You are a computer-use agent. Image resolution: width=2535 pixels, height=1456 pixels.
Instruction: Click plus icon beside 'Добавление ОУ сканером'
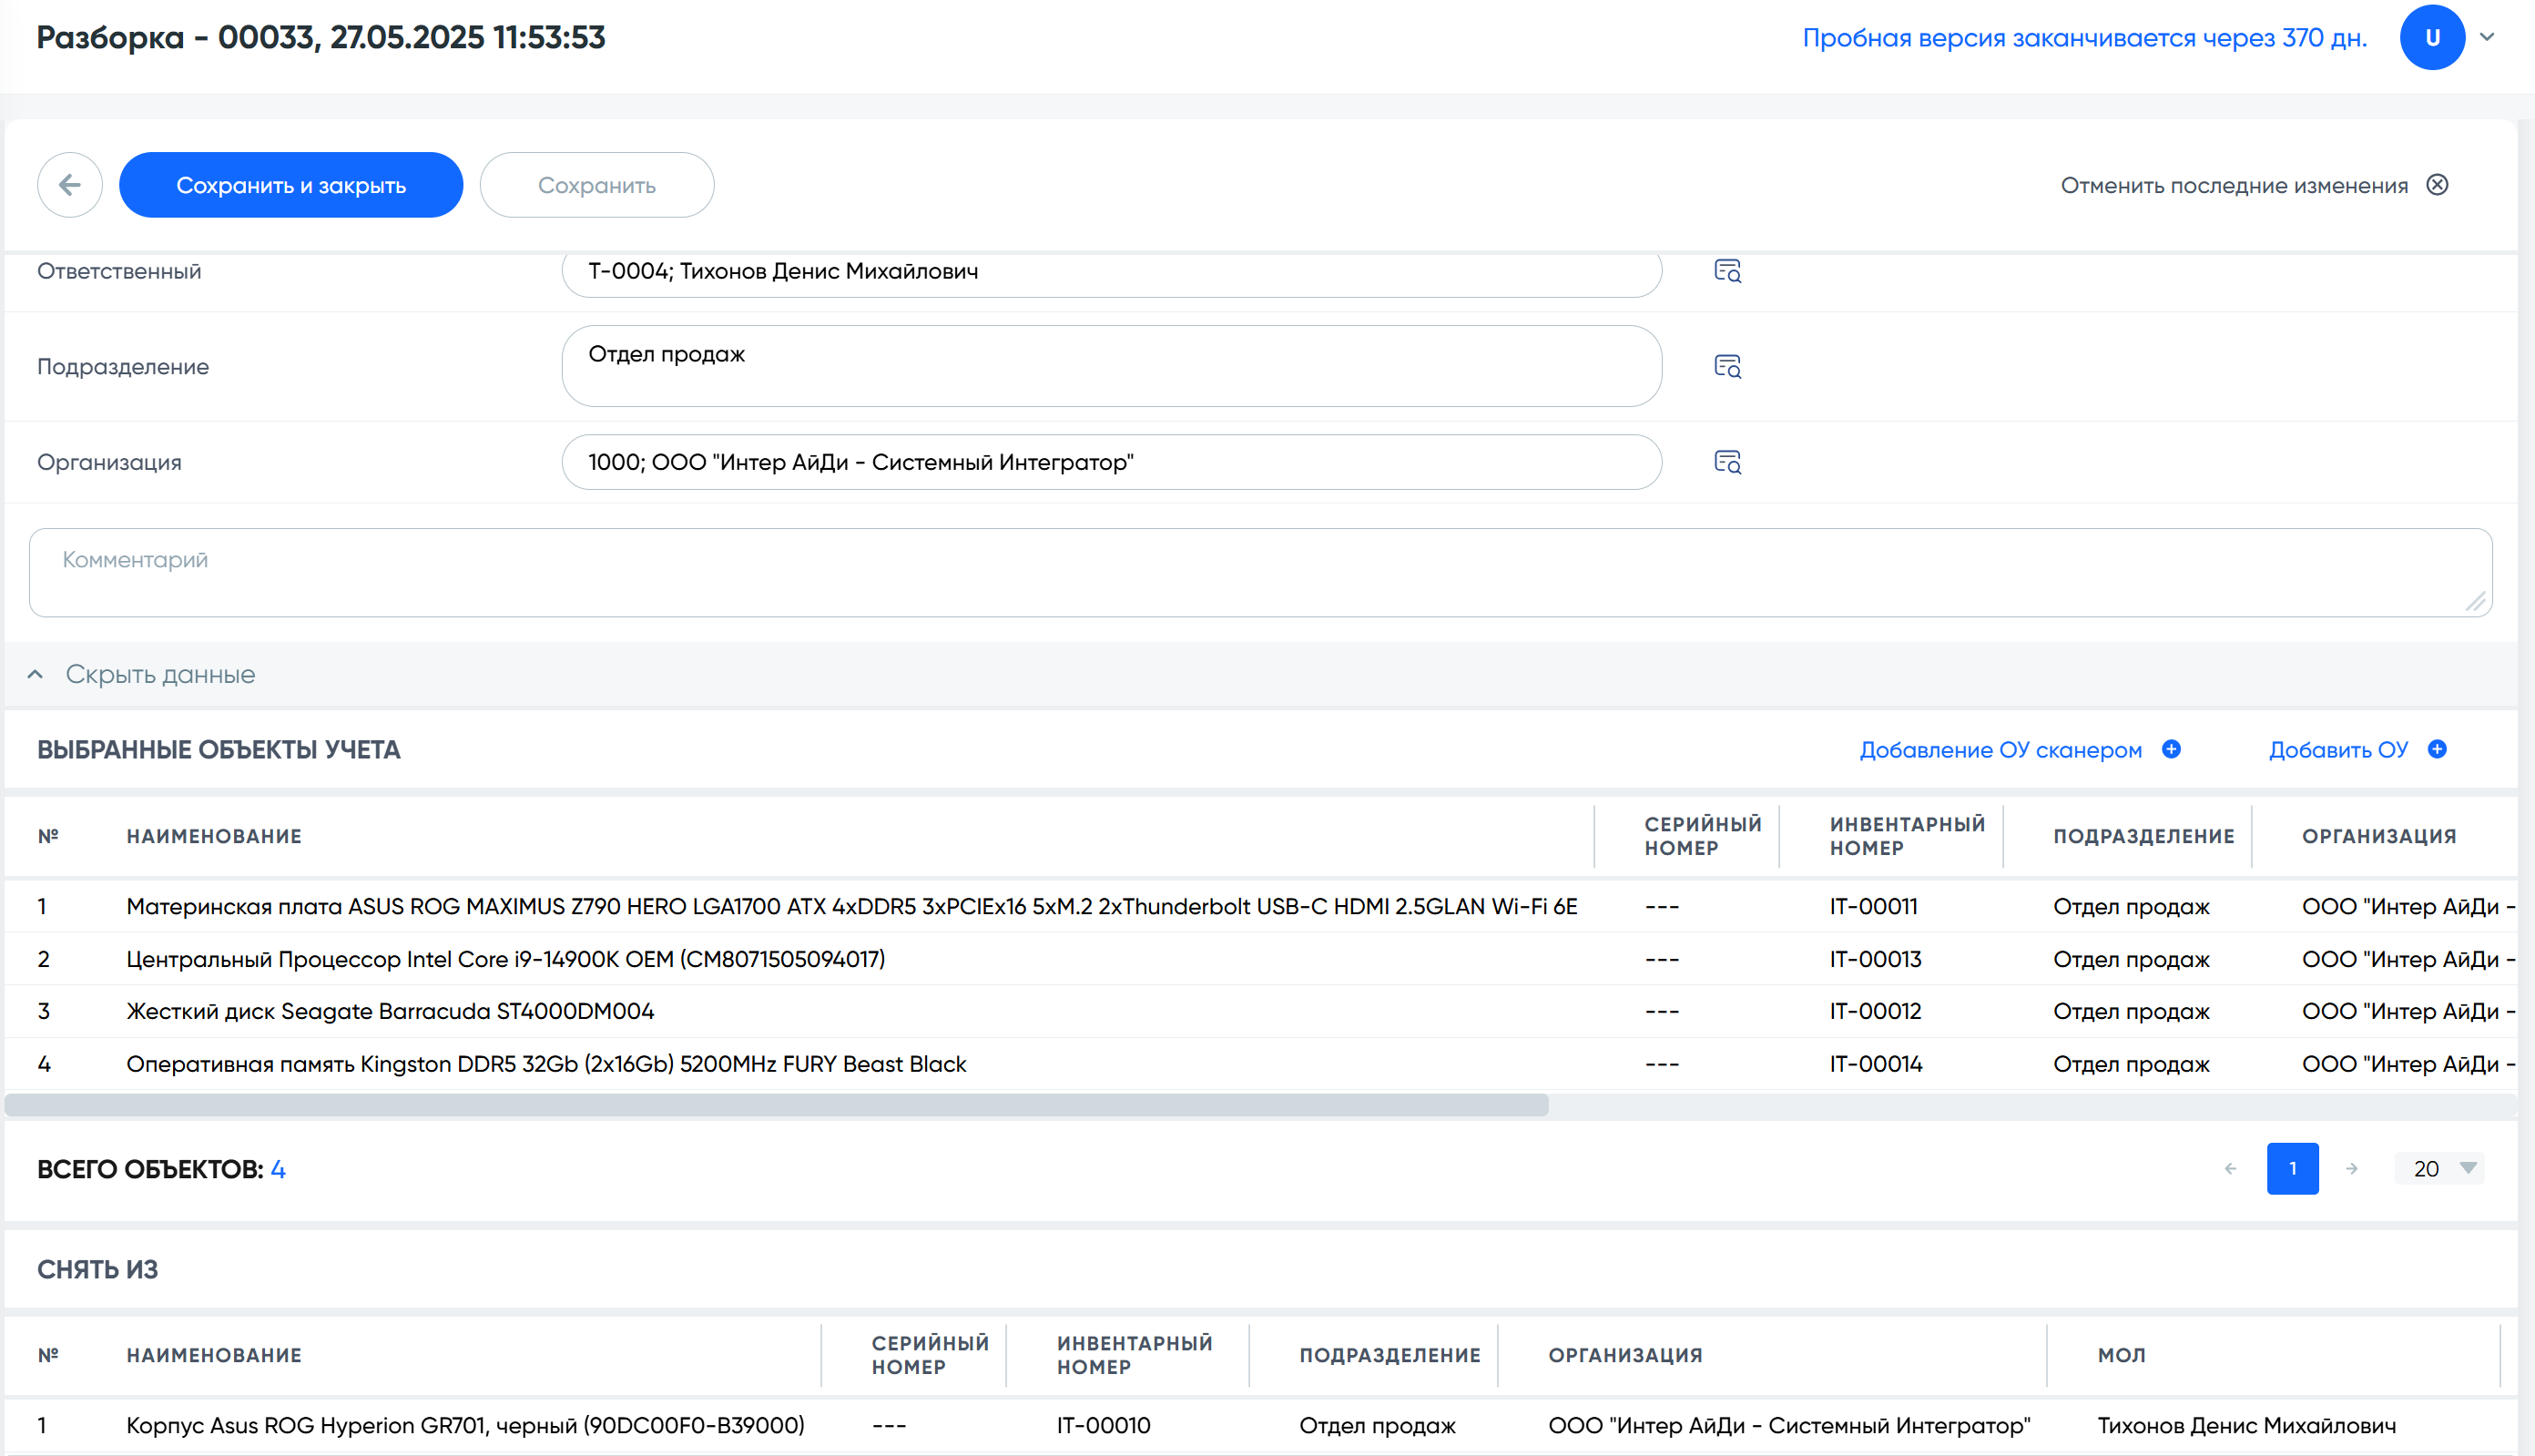(x=2171, y=749)
